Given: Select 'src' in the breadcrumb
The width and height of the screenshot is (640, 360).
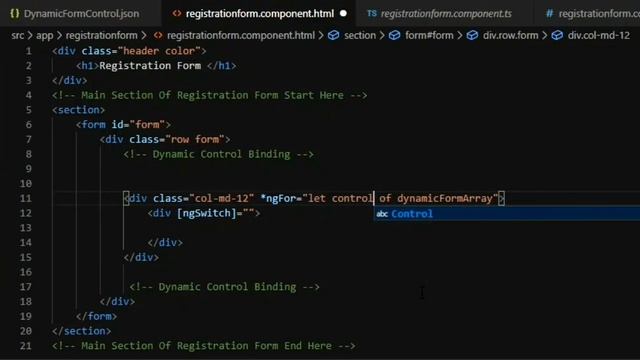Looking at the screenshot, I should pos(18,36).
